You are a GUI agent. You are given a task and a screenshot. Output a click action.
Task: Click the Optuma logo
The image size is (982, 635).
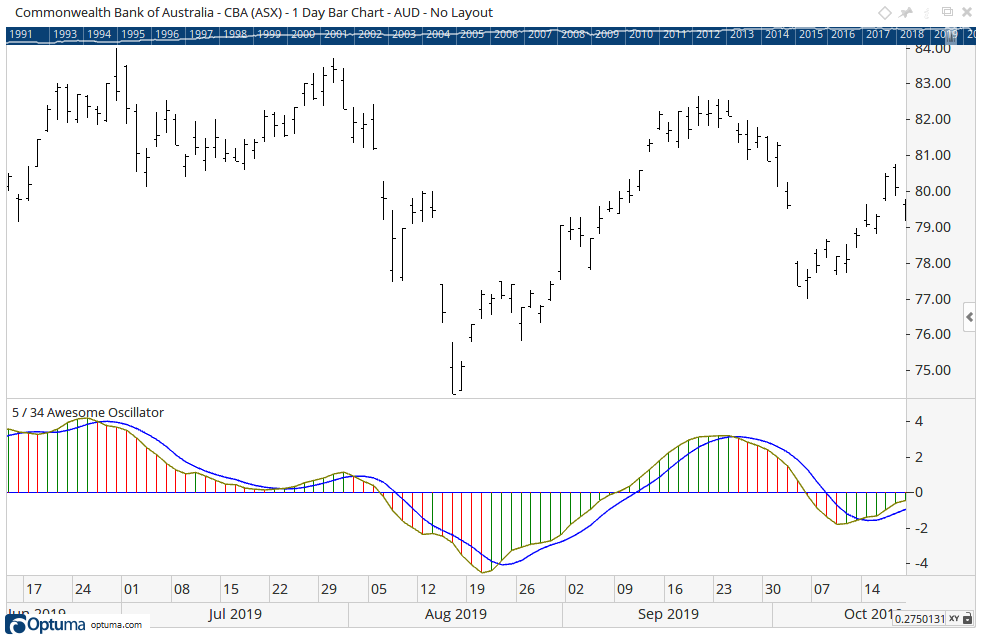tap(45, 624)
